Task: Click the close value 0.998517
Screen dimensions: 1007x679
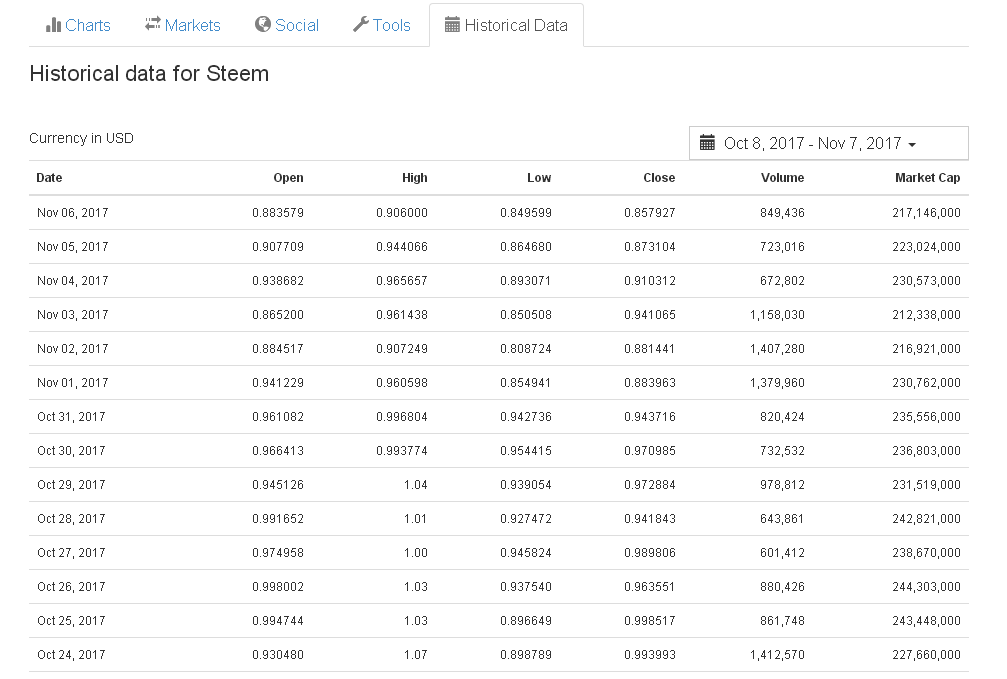Action: (x=650, y=621)
